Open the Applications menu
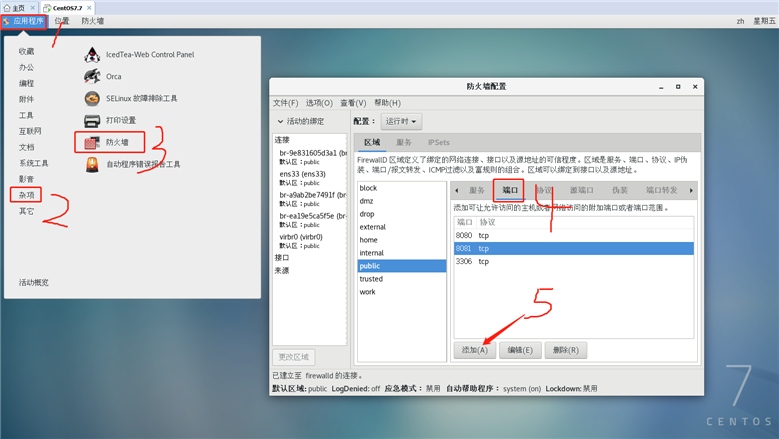The height and width of the screenshot is (439, 779). pyautogui.click(x=24, y=21)
